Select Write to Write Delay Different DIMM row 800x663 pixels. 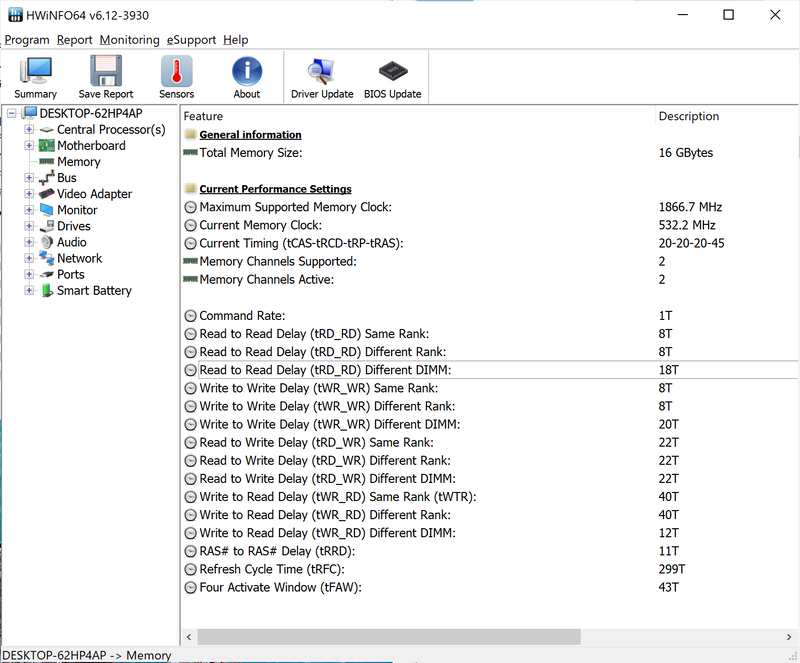[490, 424]
